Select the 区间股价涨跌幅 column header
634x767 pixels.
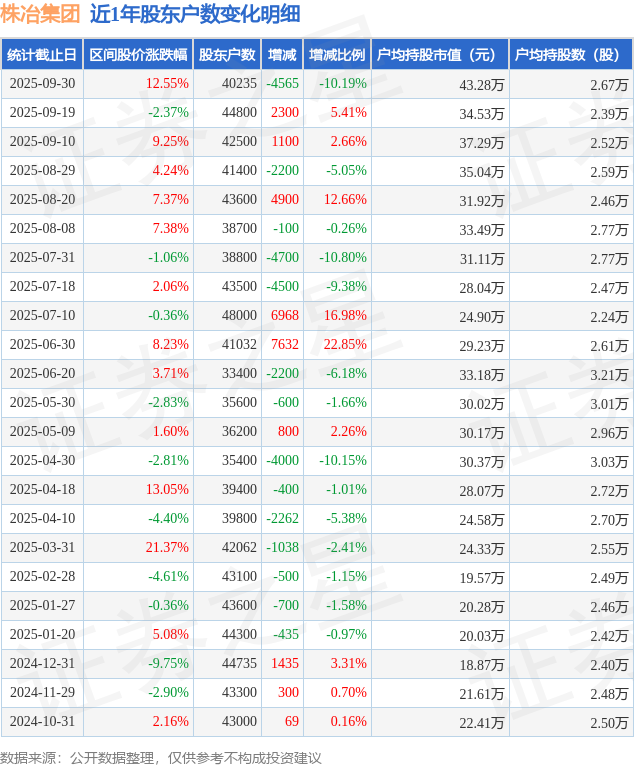tap(138, 55)
